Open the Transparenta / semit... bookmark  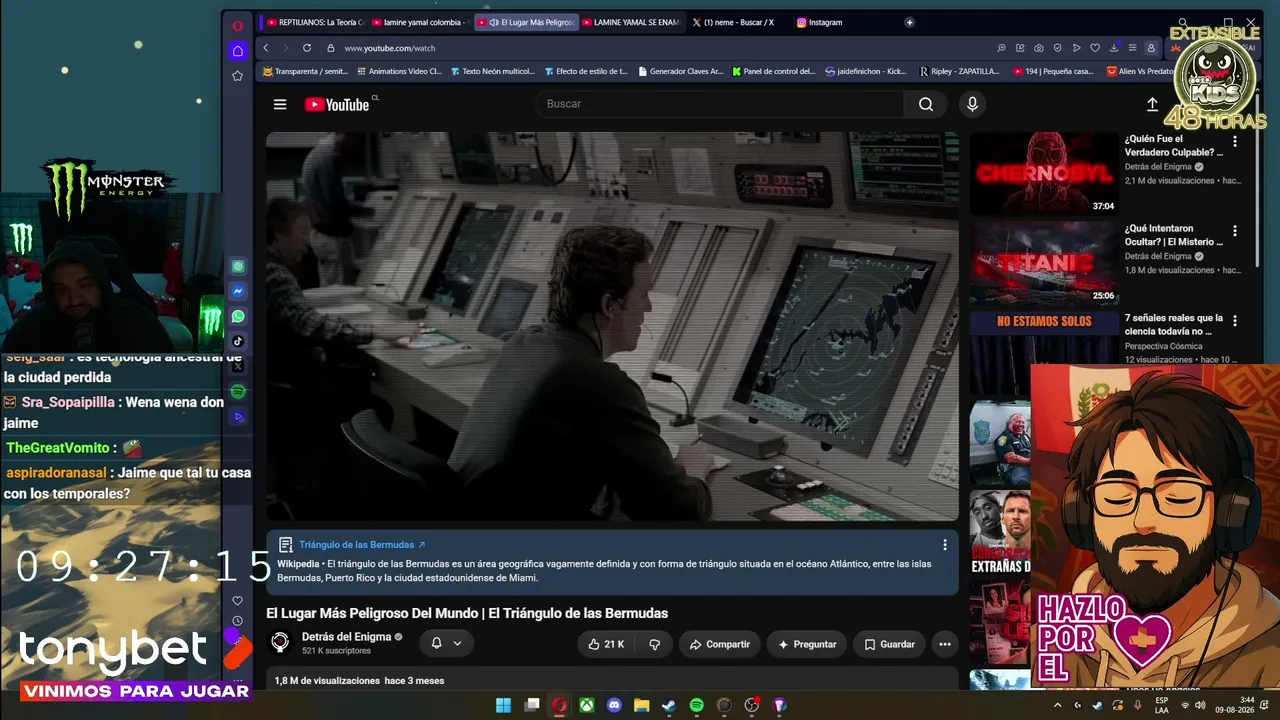(305, 71)
